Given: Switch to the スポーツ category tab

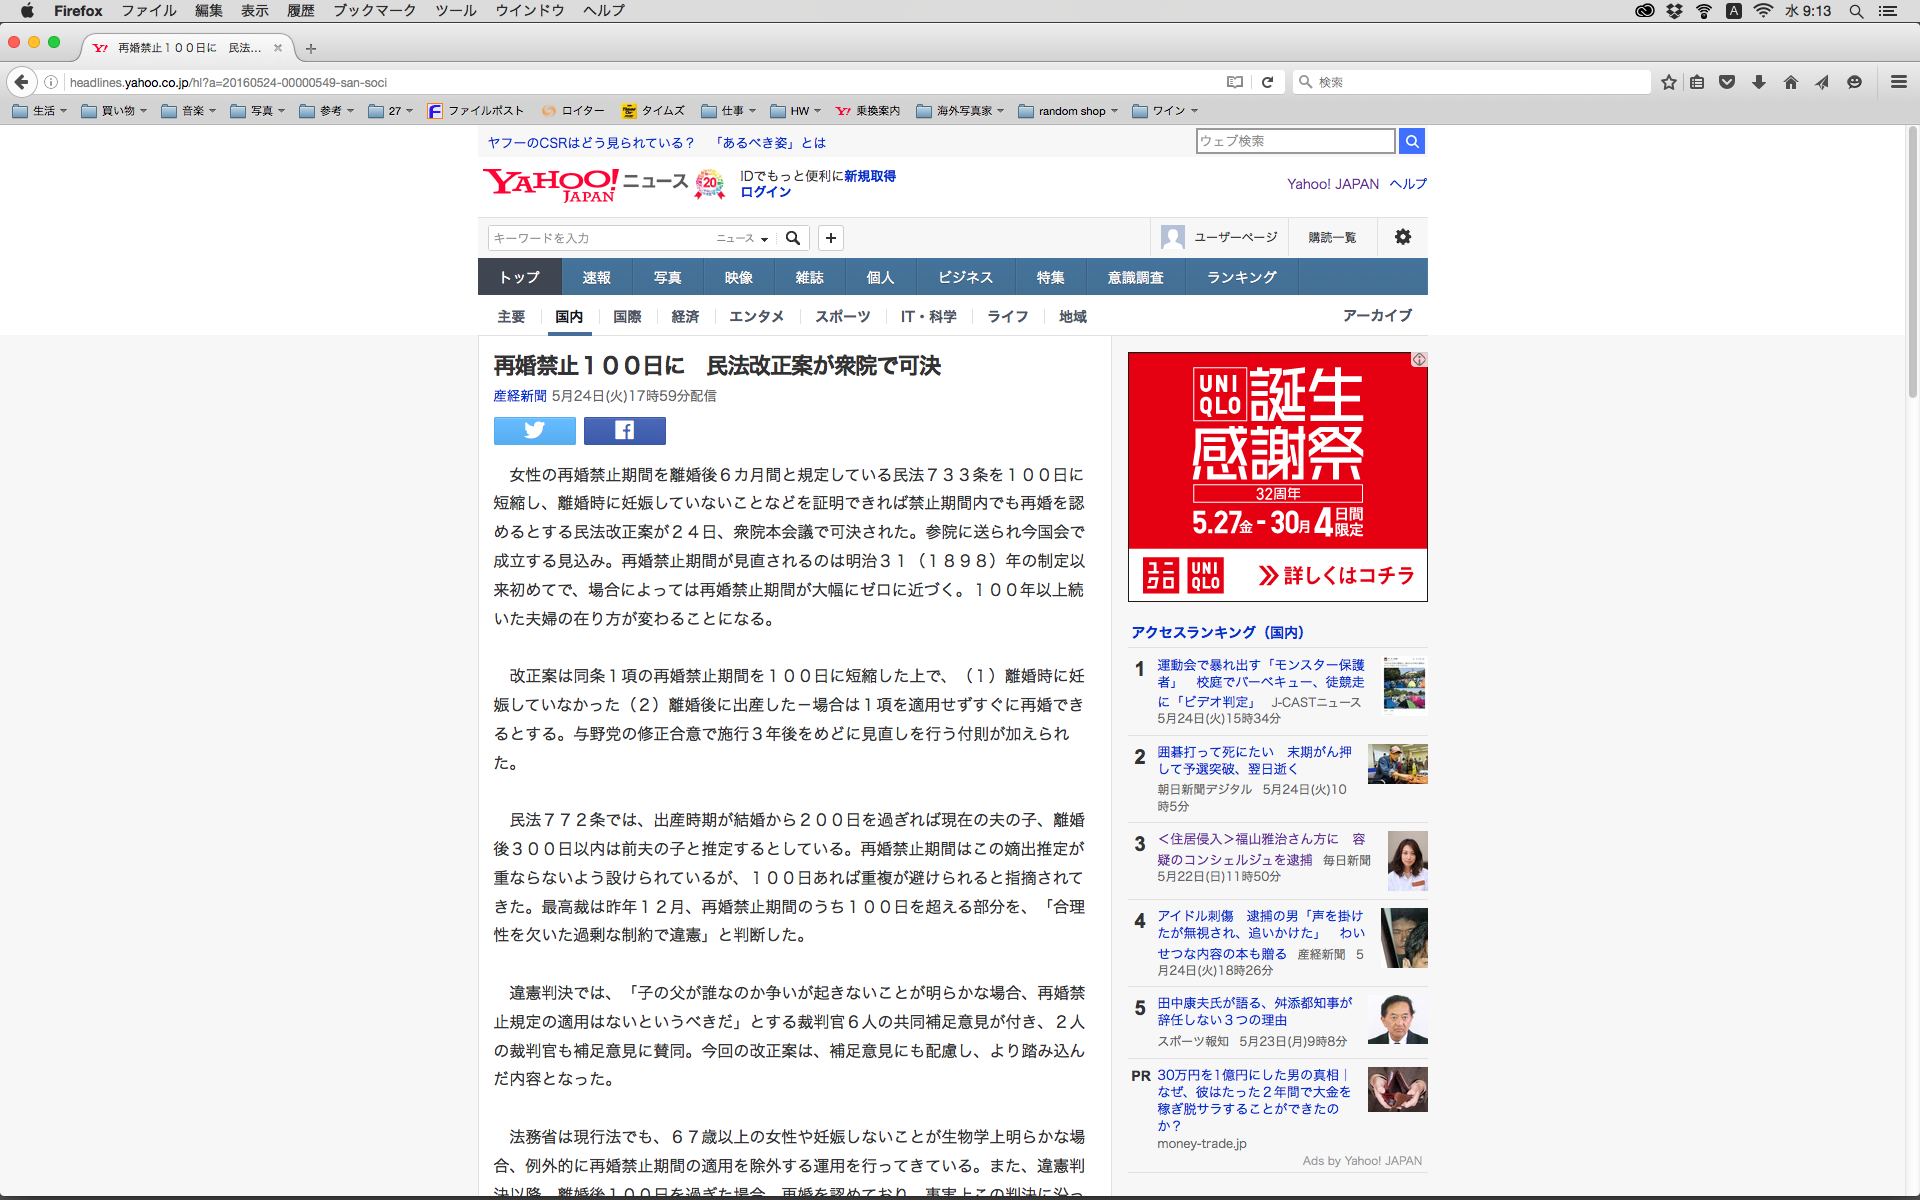Looking at the screenshot, I should [842, 316].
